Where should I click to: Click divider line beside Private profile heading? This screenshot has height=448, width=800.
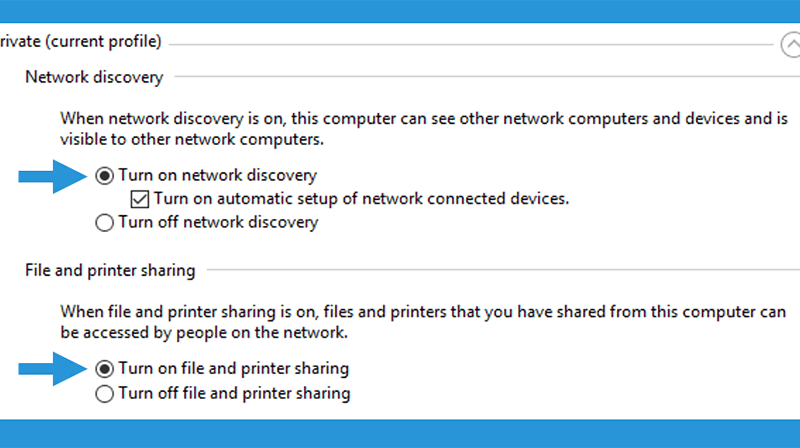tap(471, 45)
